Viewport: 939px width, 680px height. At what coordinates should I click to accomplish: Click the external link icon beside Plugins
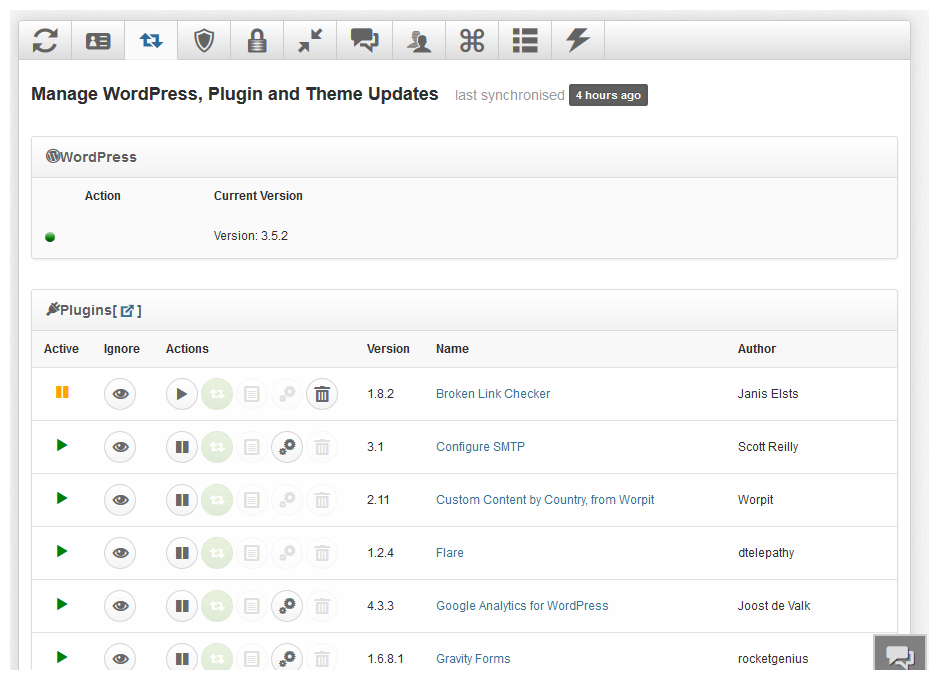tap(128, 310)
